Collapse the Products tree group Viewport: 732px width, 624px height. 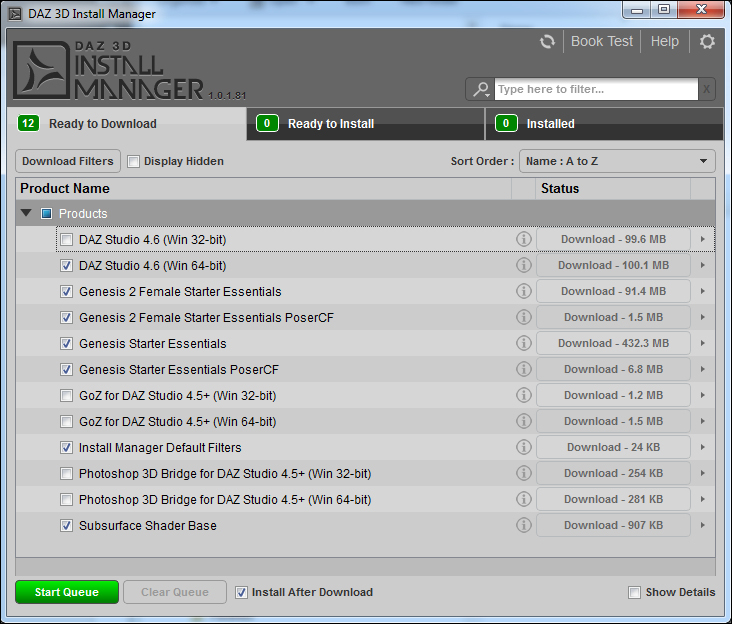(26, 213)
